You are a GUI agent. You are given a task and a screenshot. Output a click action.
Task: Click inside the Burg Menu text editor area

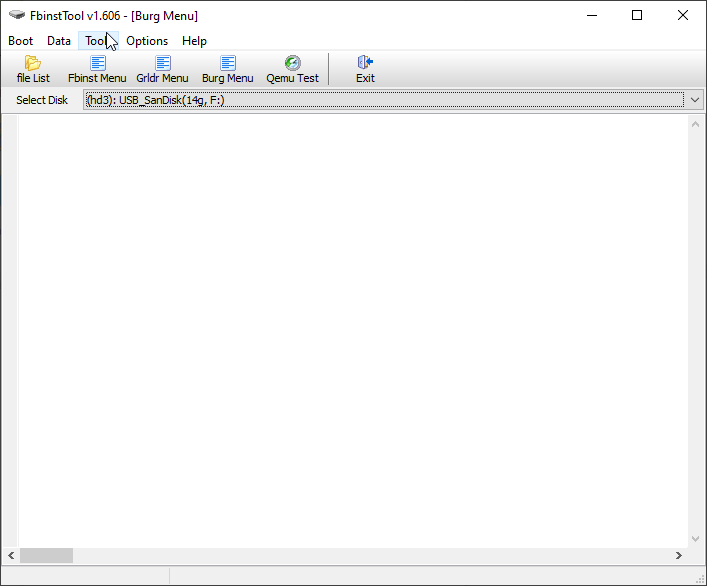point(353,331)
